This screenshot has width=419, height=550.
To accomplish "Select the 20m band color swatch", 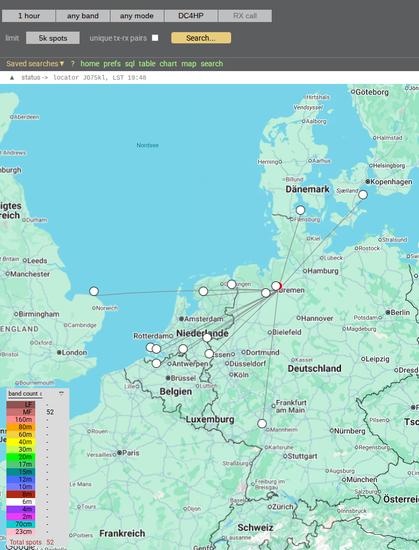I will coord(21,457).
